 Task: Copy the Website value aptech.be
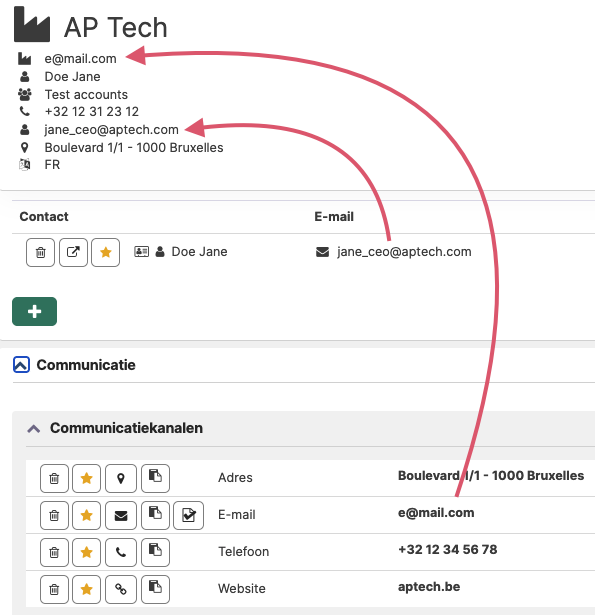tap(155, 589)
